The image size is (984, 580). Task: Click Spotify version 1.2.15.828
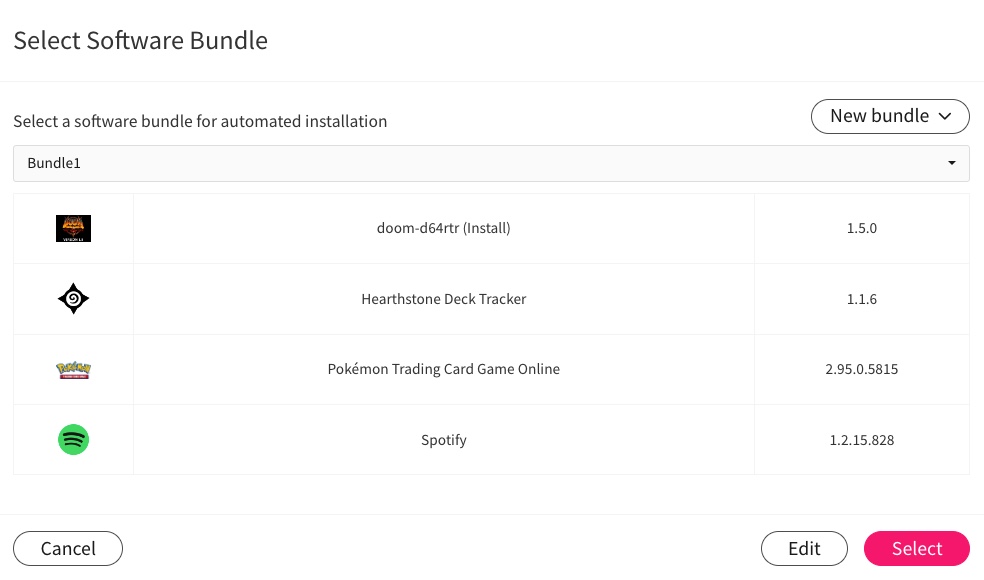862,440
